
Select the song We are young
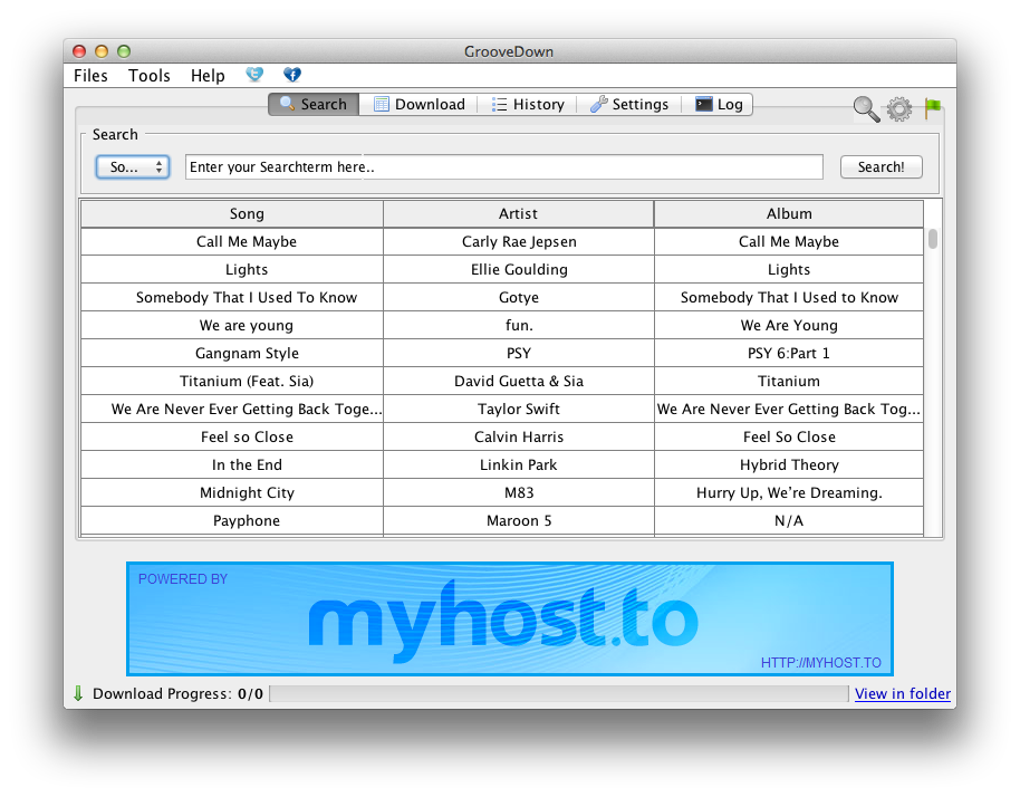[x=232, y=325]
